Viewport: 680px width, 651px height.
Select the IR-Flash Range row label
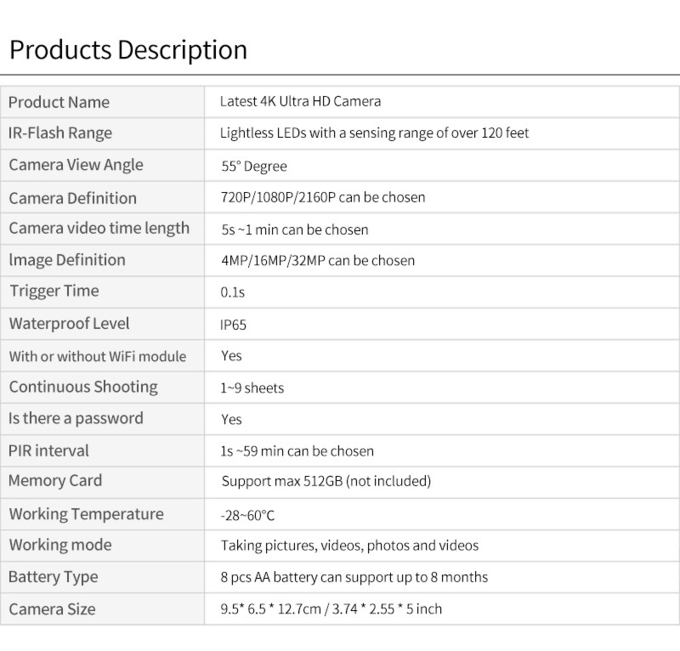pos(60,133)
